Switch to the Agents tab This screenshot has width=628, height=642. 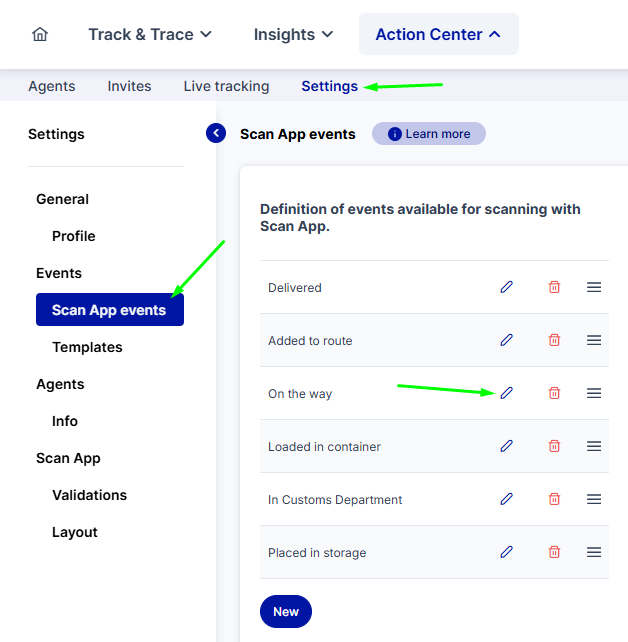pos(52,86)
